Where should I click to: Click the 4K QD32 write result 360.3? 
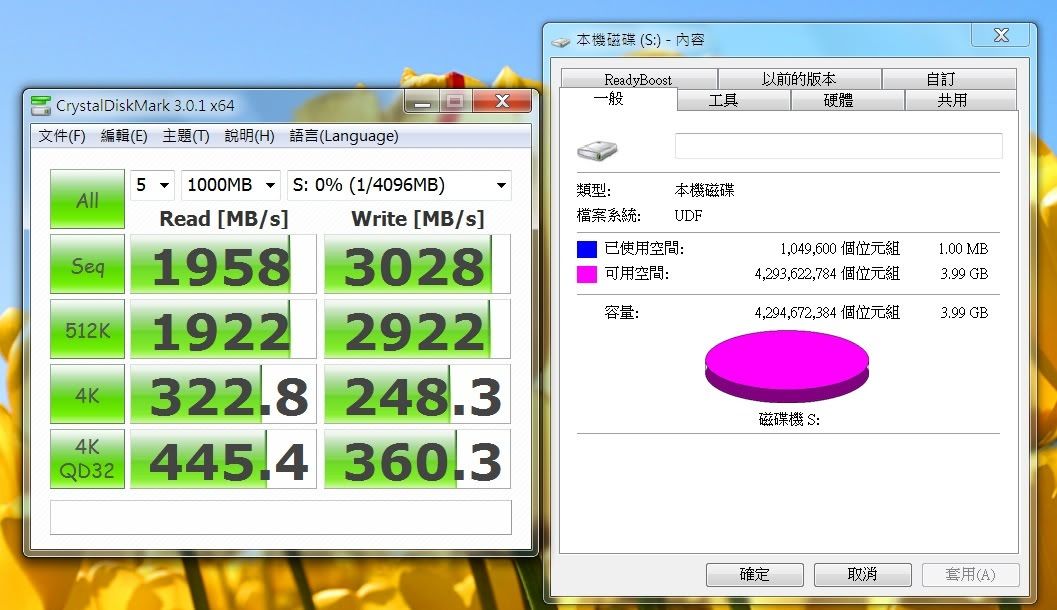417,458
